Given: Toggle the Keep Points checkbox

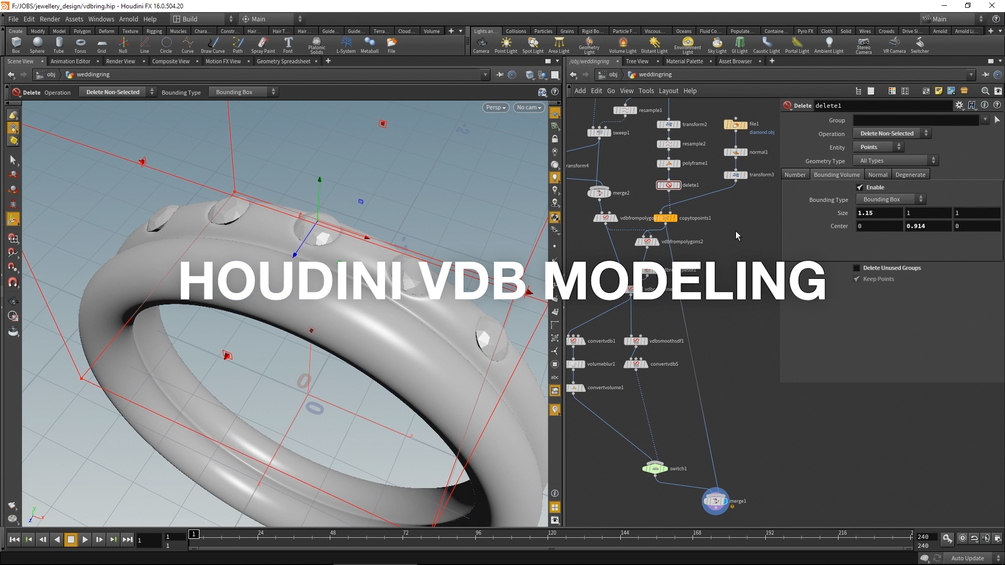Looking at the screenshot, I should pyautogui.click(x=856, y=279).
